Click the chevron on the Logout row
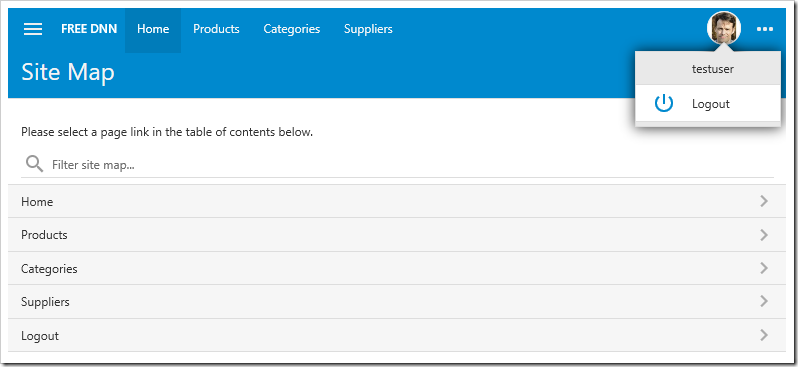Image resolution: width=798 pixels, height=367 pixels. pyautogui.click(x=763, y=335)
